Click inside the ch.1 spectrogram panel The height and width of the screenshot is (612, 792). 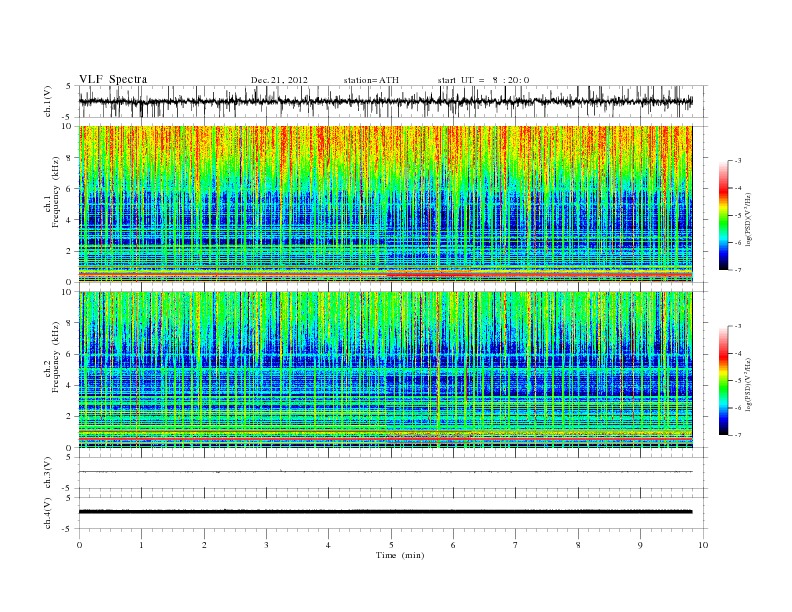point(386,204)
